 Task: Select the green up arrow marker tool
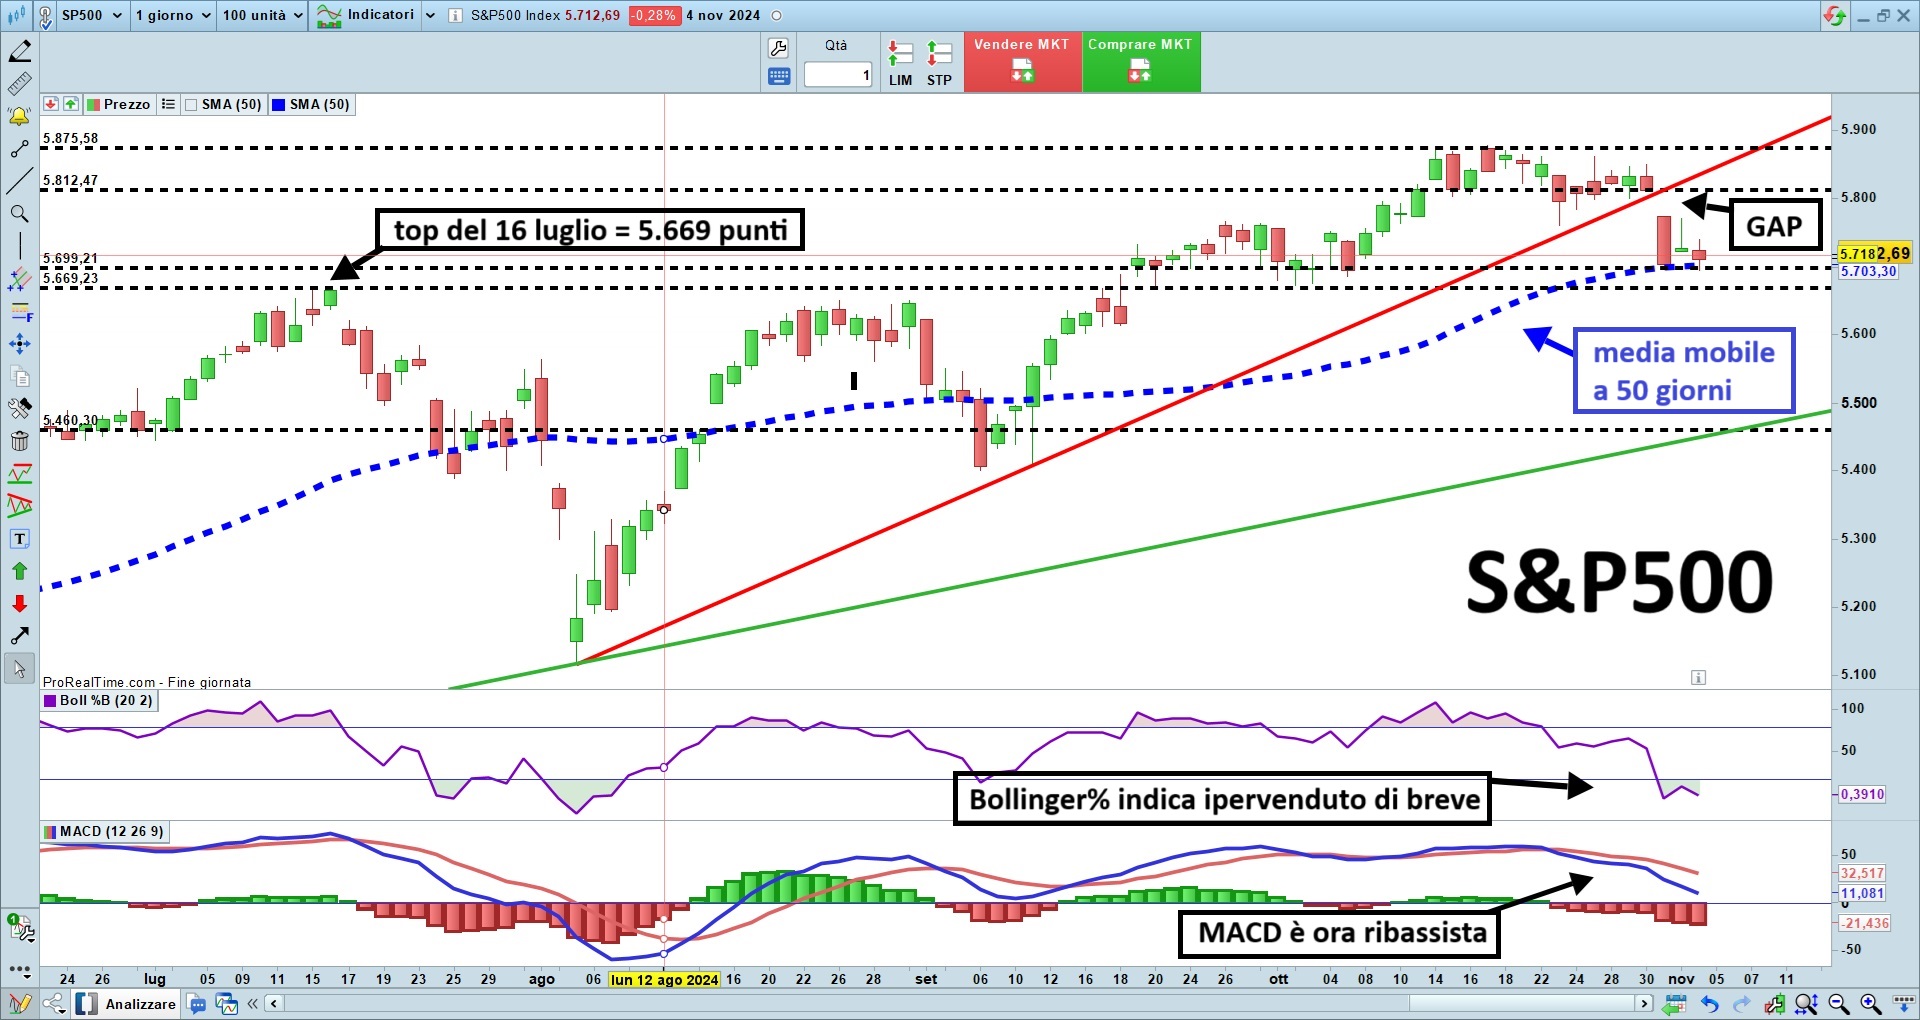(x=19, y=571)
